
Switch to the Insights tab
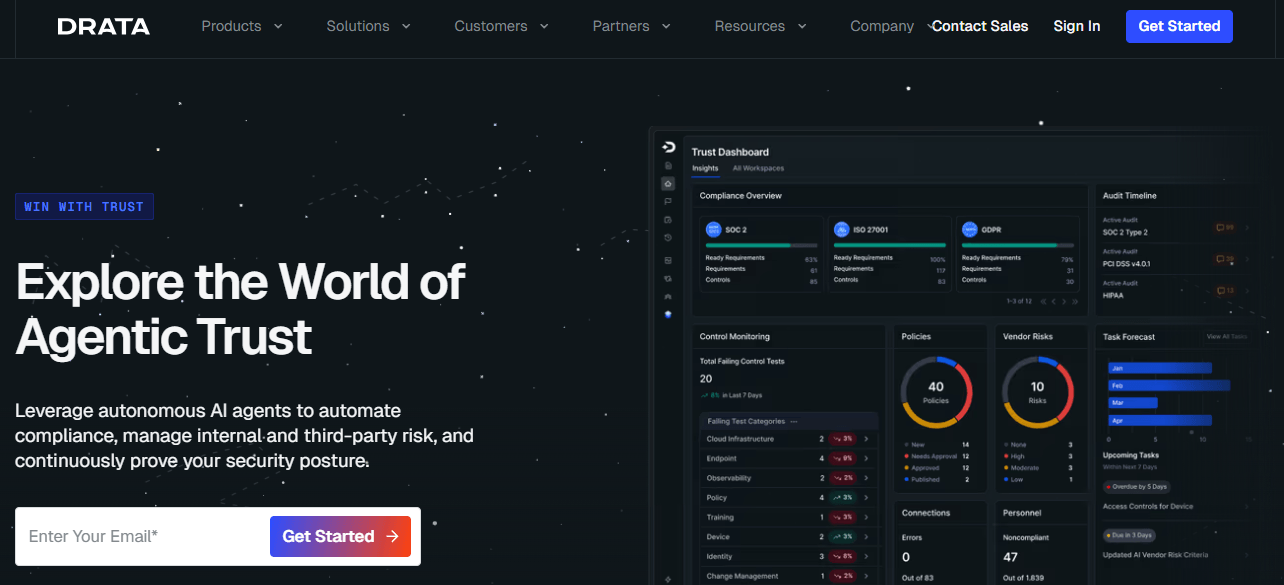(705, 168)
